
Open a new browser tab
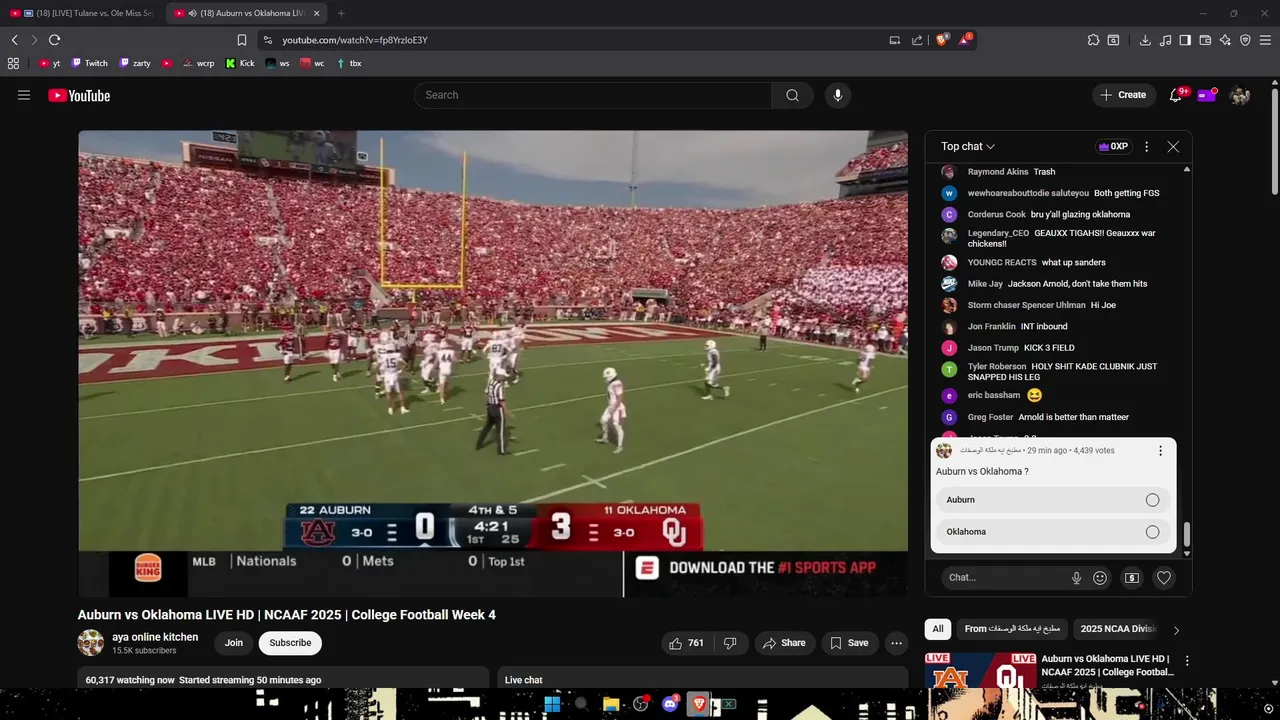coord(341,13)
